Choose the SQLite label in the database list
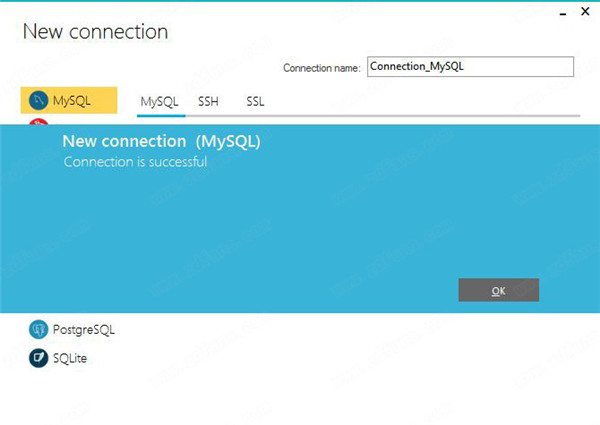 point(70,358)
